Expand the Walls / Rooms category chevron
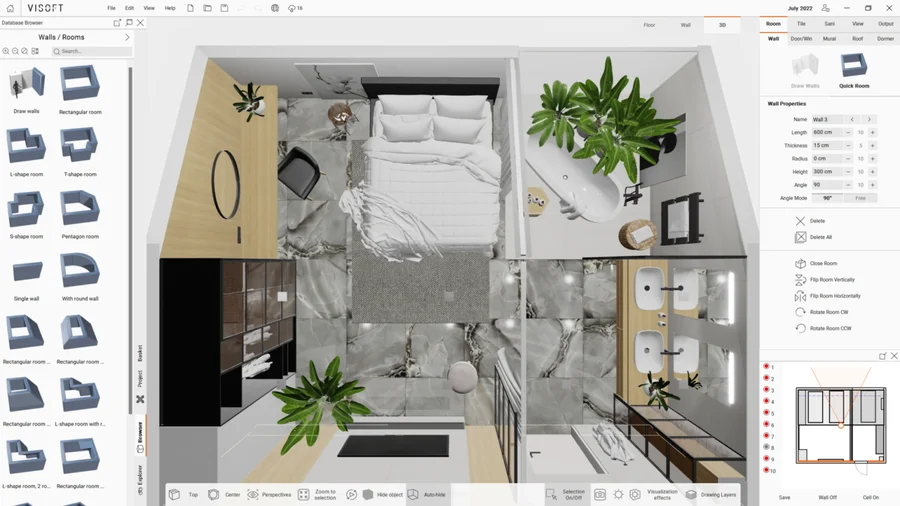Viewport: 900px width, 506px height. [x=127, y=37]
